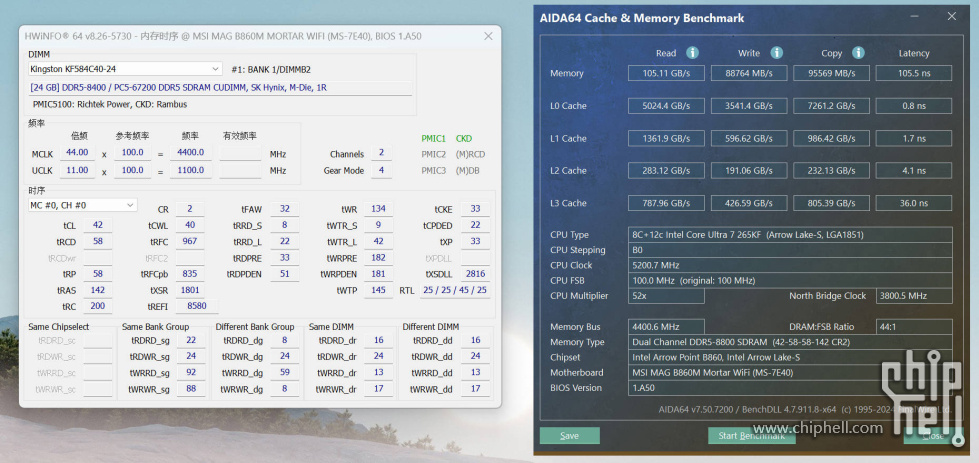Open the Kingston KF584C40-24 DIMM dropdown
This screenshot has height=463, width=979.
(x=125, y=69)
